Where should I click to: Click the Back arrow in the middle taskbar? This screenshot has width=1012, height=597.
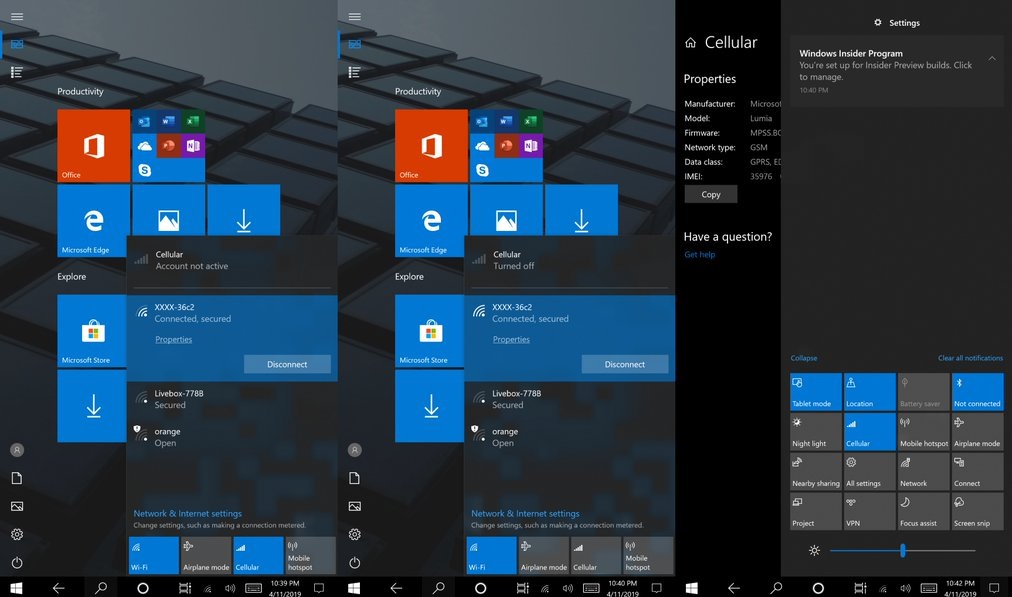pyautogui.click(x=396, y=588)
